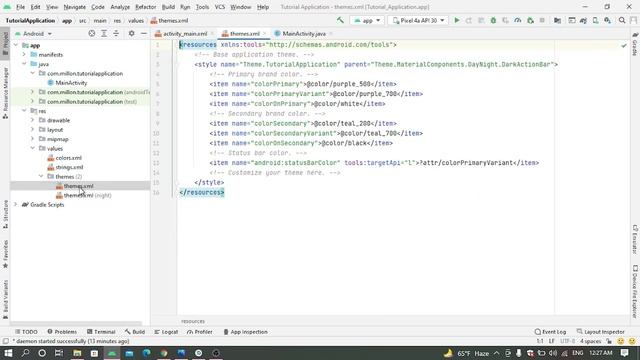Click the Select Opened File target icon
This screenshot has height=360, width=640.
[91, 33]
